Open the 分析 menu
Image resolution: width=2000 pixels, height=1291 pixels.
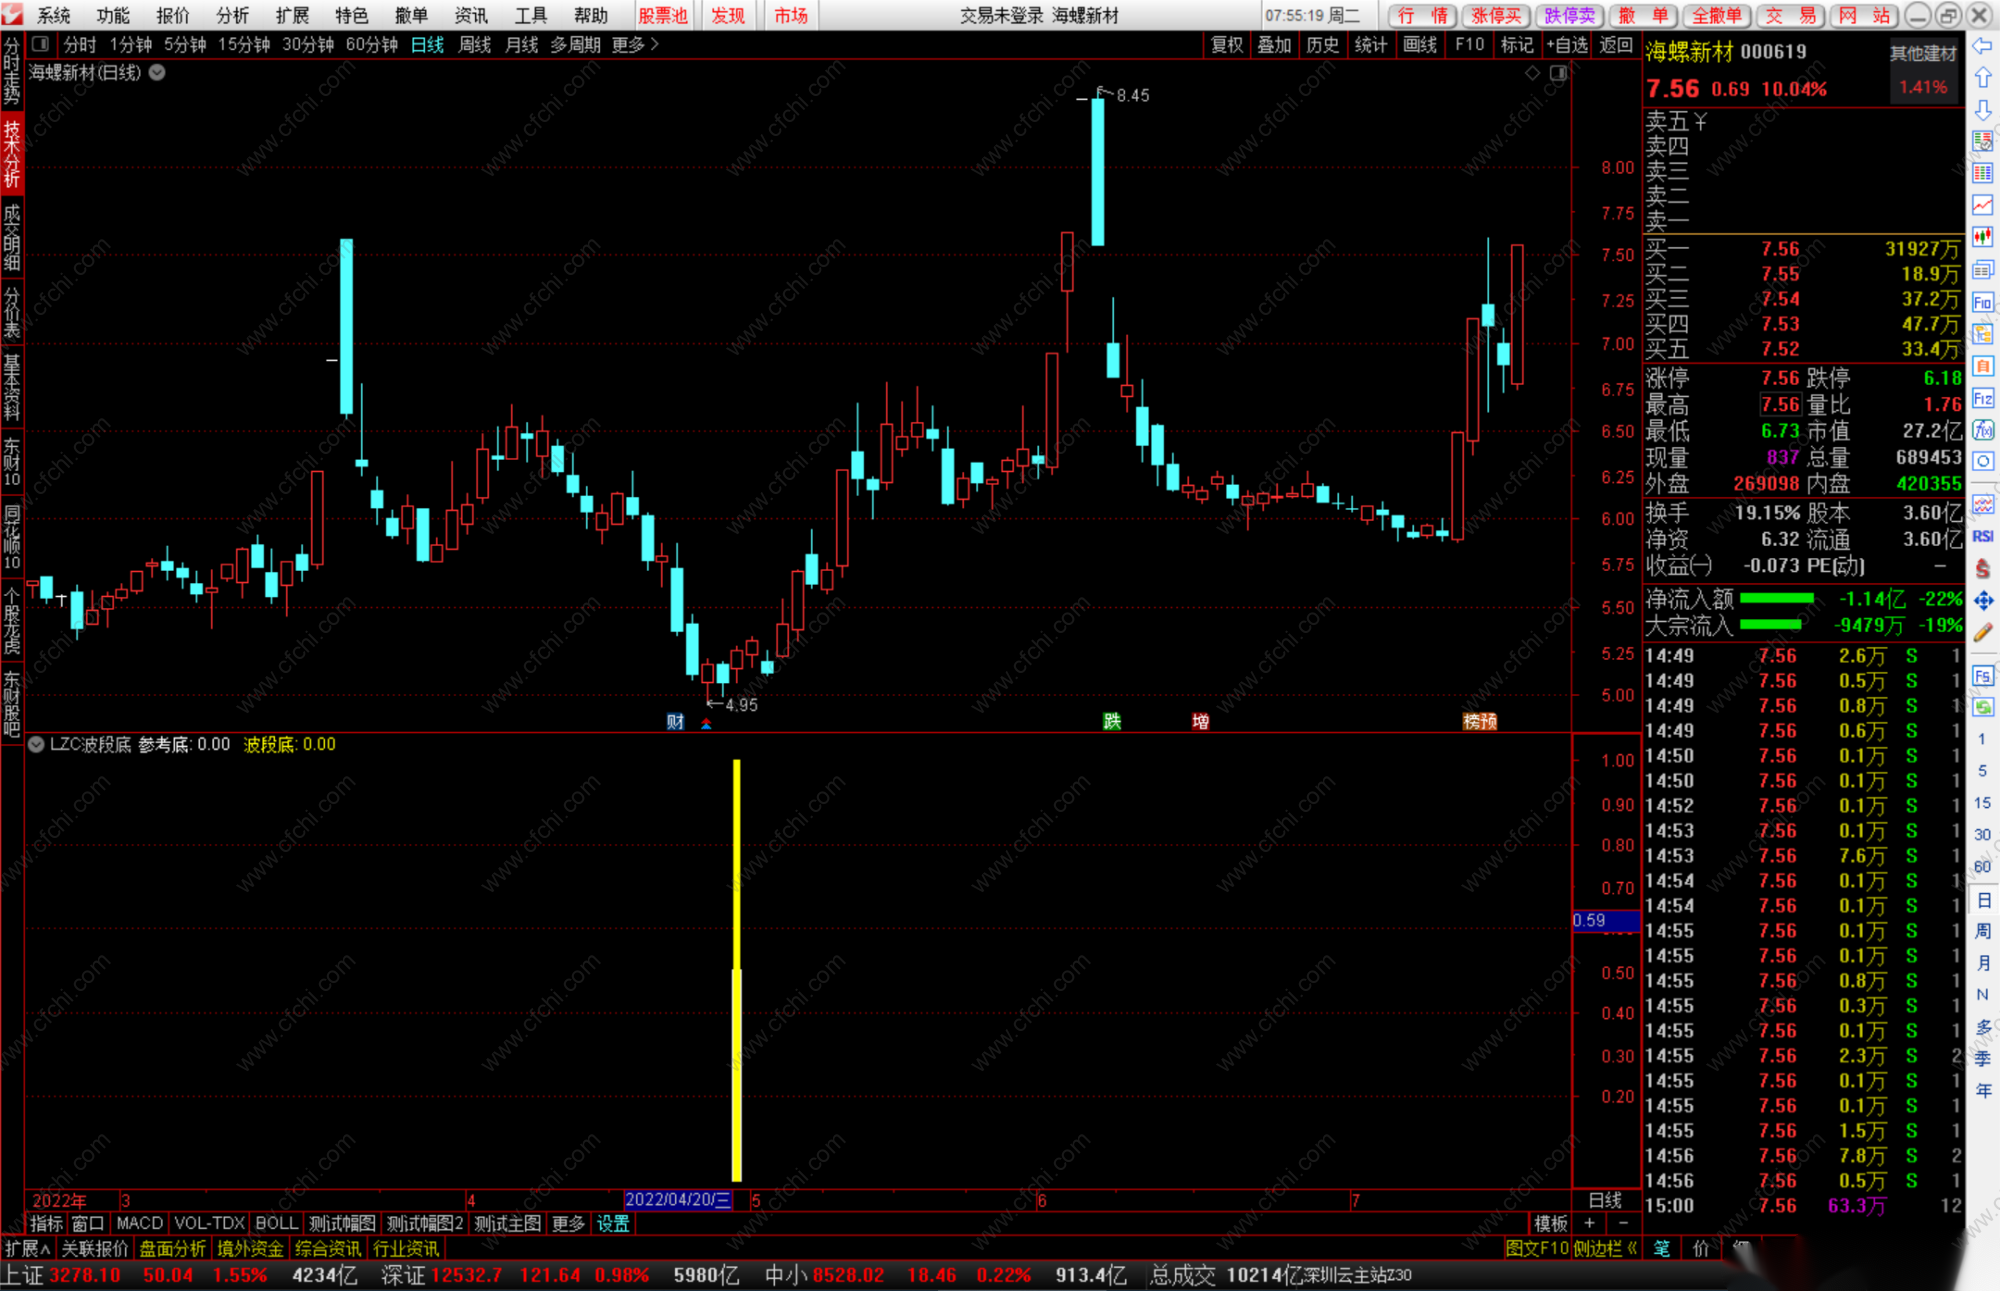coord(232,15)
